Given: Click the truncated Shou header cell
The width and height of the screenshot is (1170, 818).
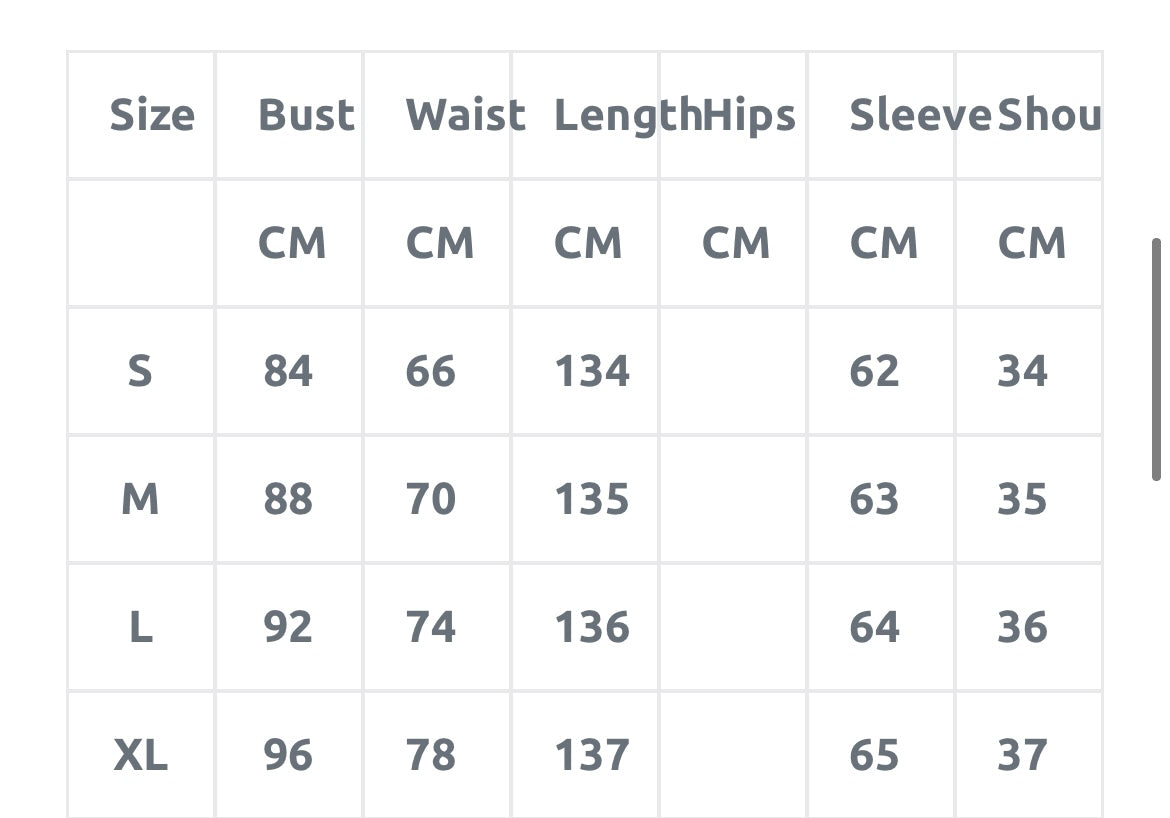Looking at the screenshot, I should [1048, 115].
